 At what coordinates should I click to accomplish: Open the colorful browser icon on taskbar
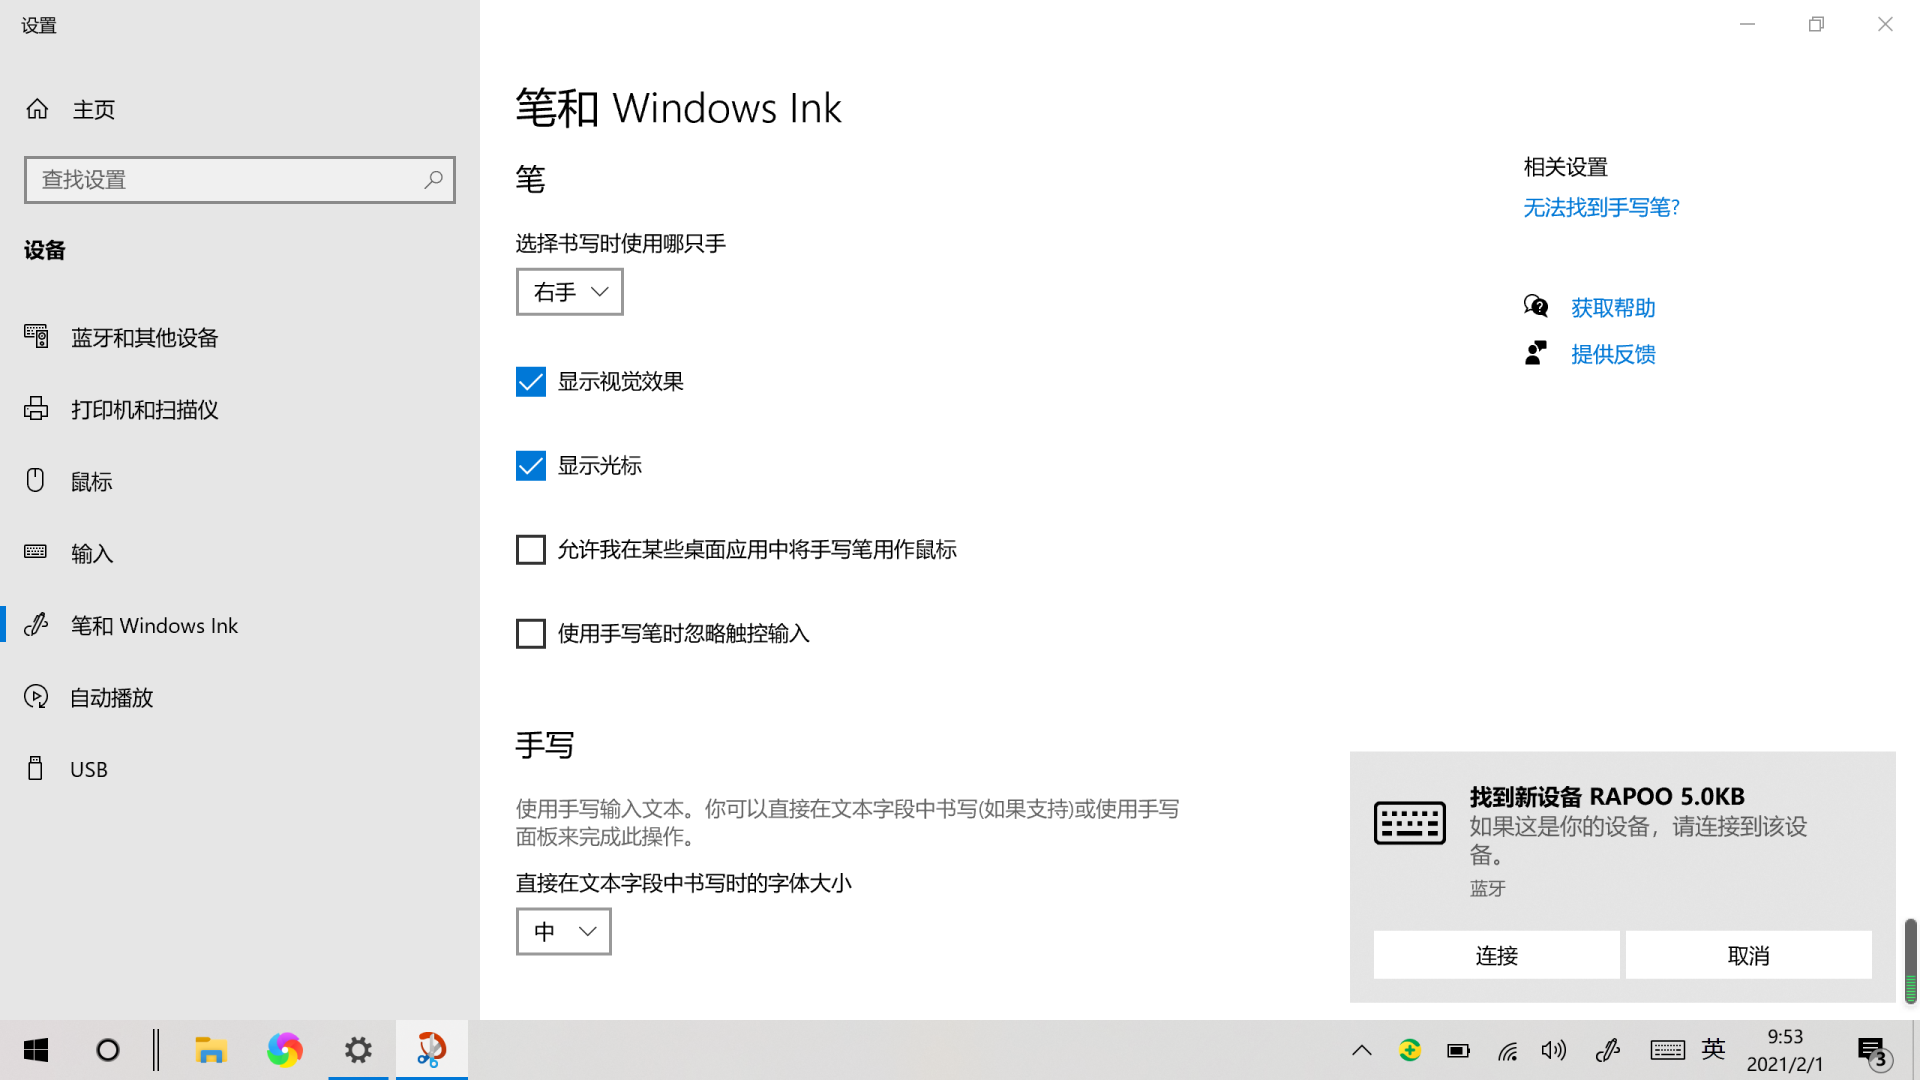pos(284,1050)
